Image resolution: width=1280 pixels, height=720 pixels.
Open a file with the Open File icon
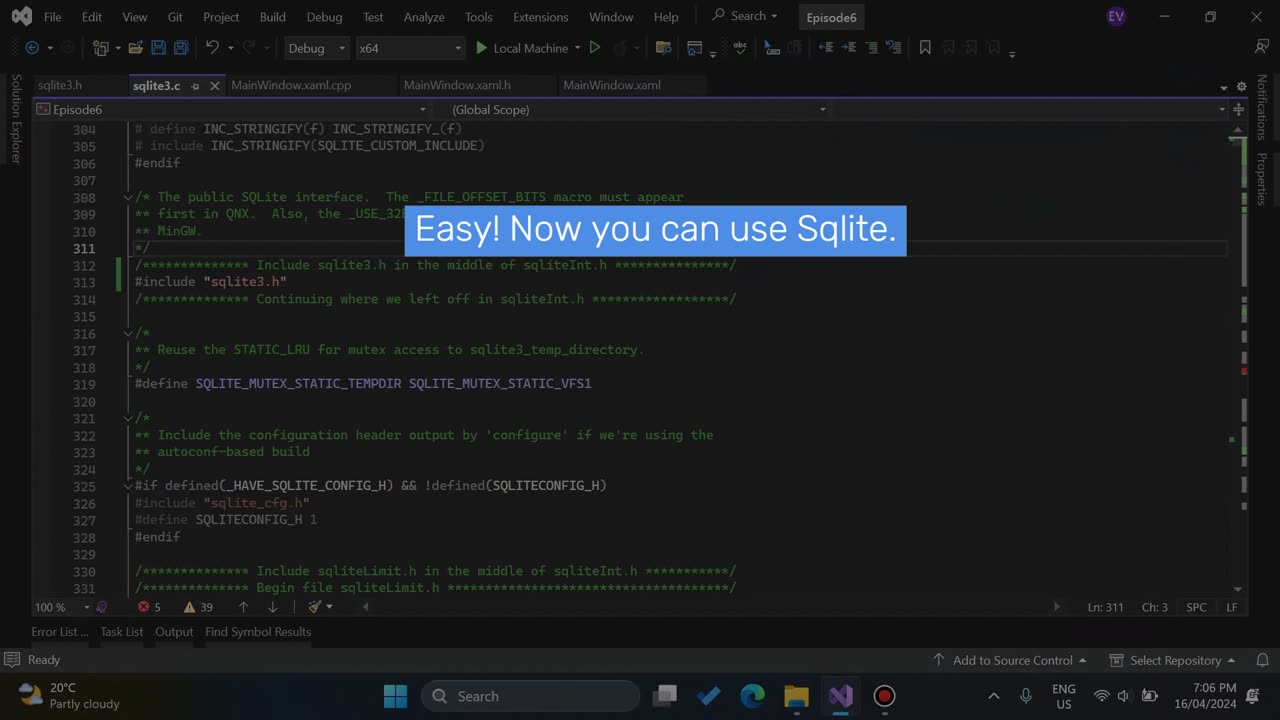134,48
